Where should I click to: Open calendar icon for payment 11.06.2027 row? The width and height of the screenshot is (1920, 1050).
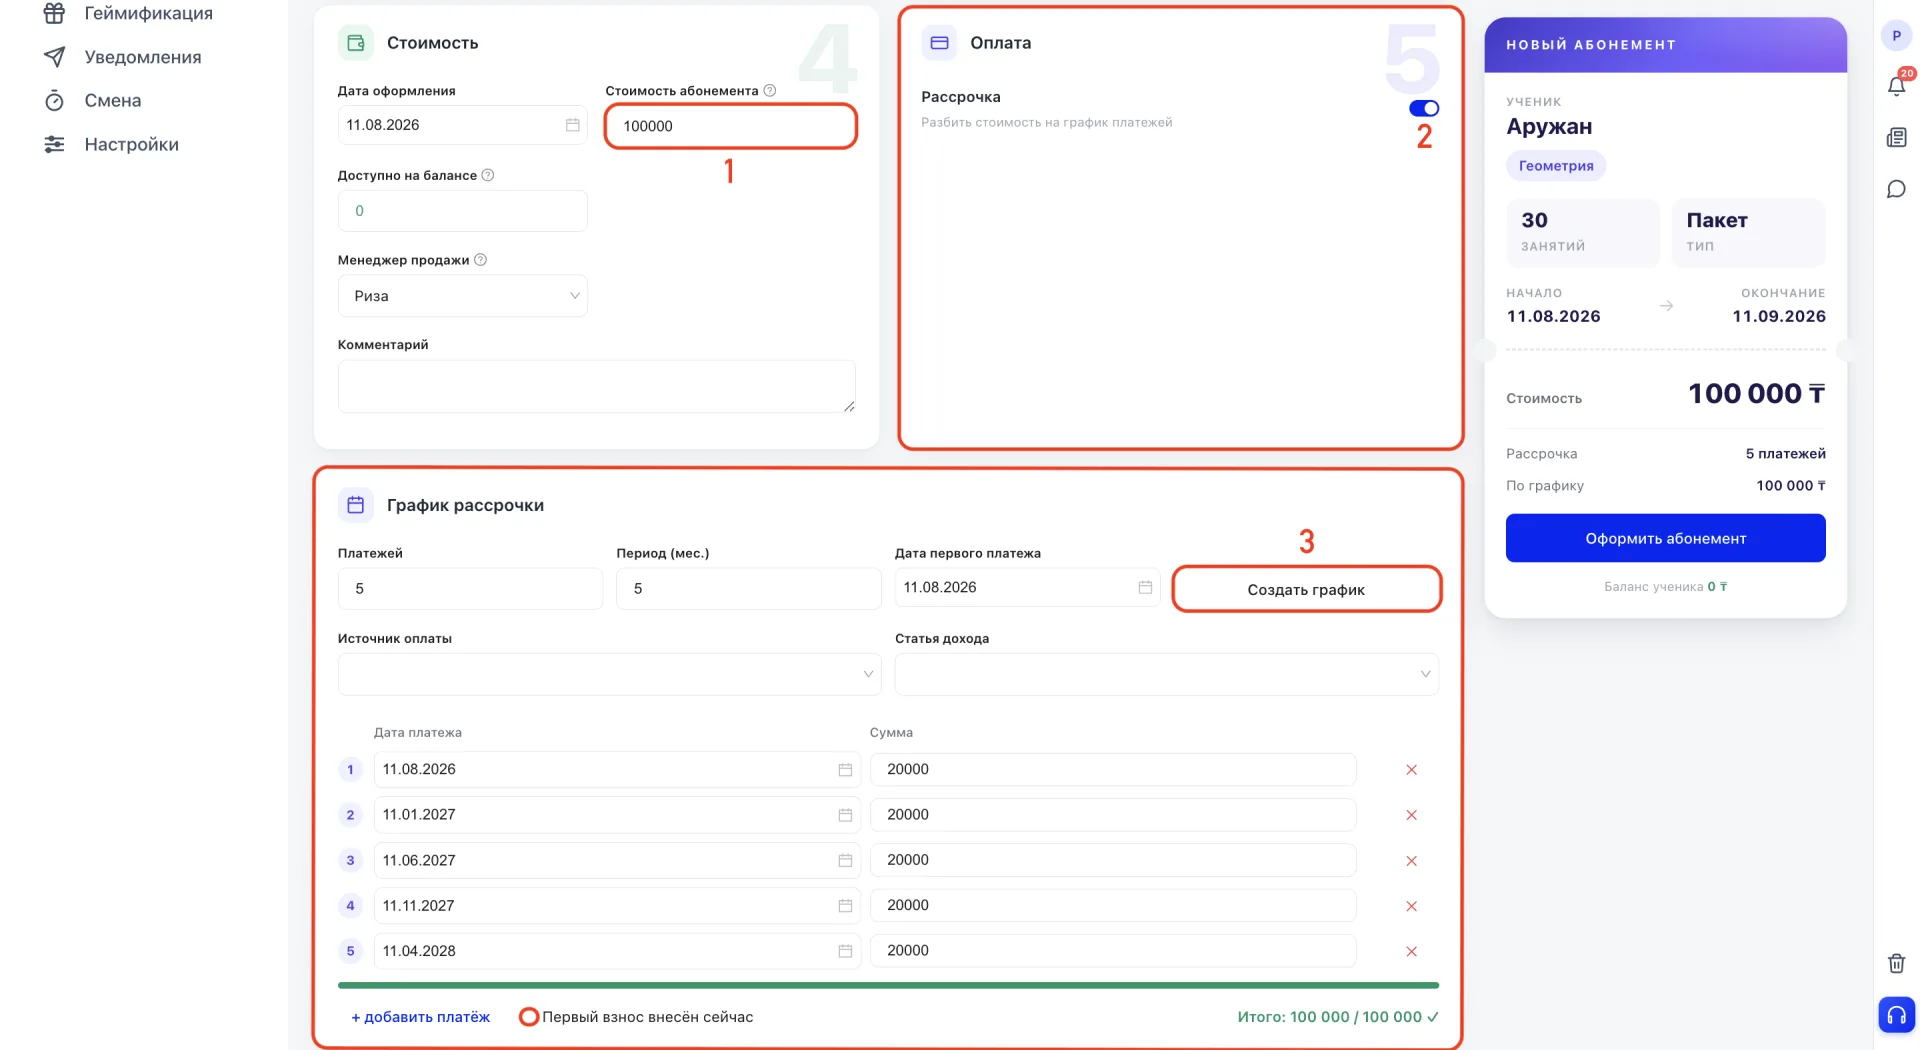pyautogui.click(x=845, y=860)
